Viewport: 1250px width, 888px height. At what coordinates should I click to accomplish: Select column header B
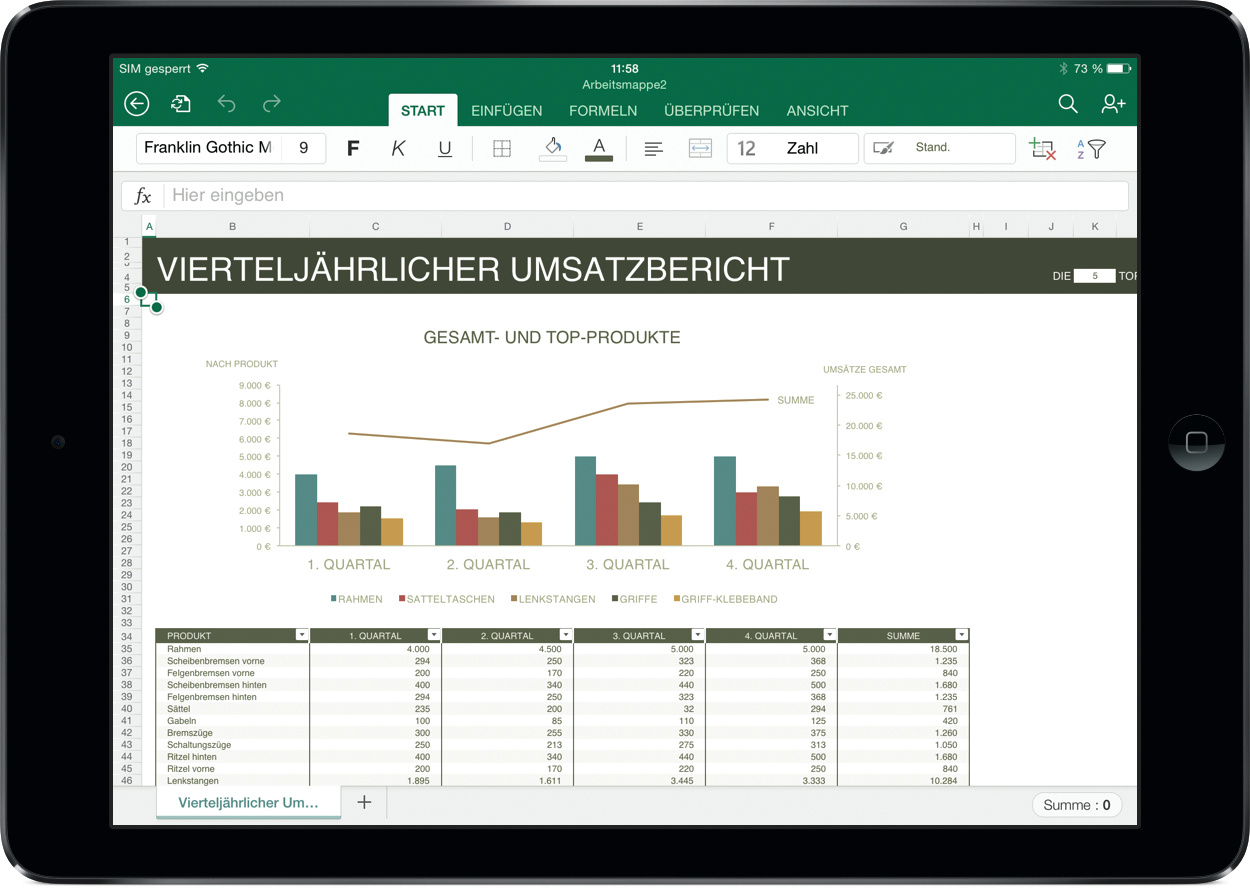(233, 227)
